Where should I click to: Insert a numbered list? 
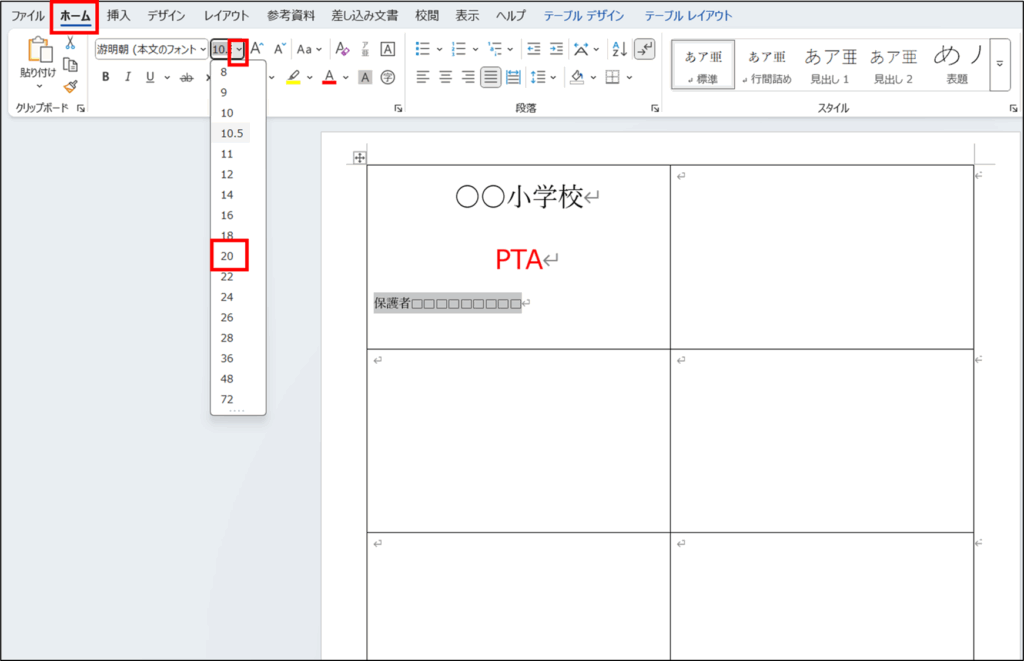coord(459,49)
